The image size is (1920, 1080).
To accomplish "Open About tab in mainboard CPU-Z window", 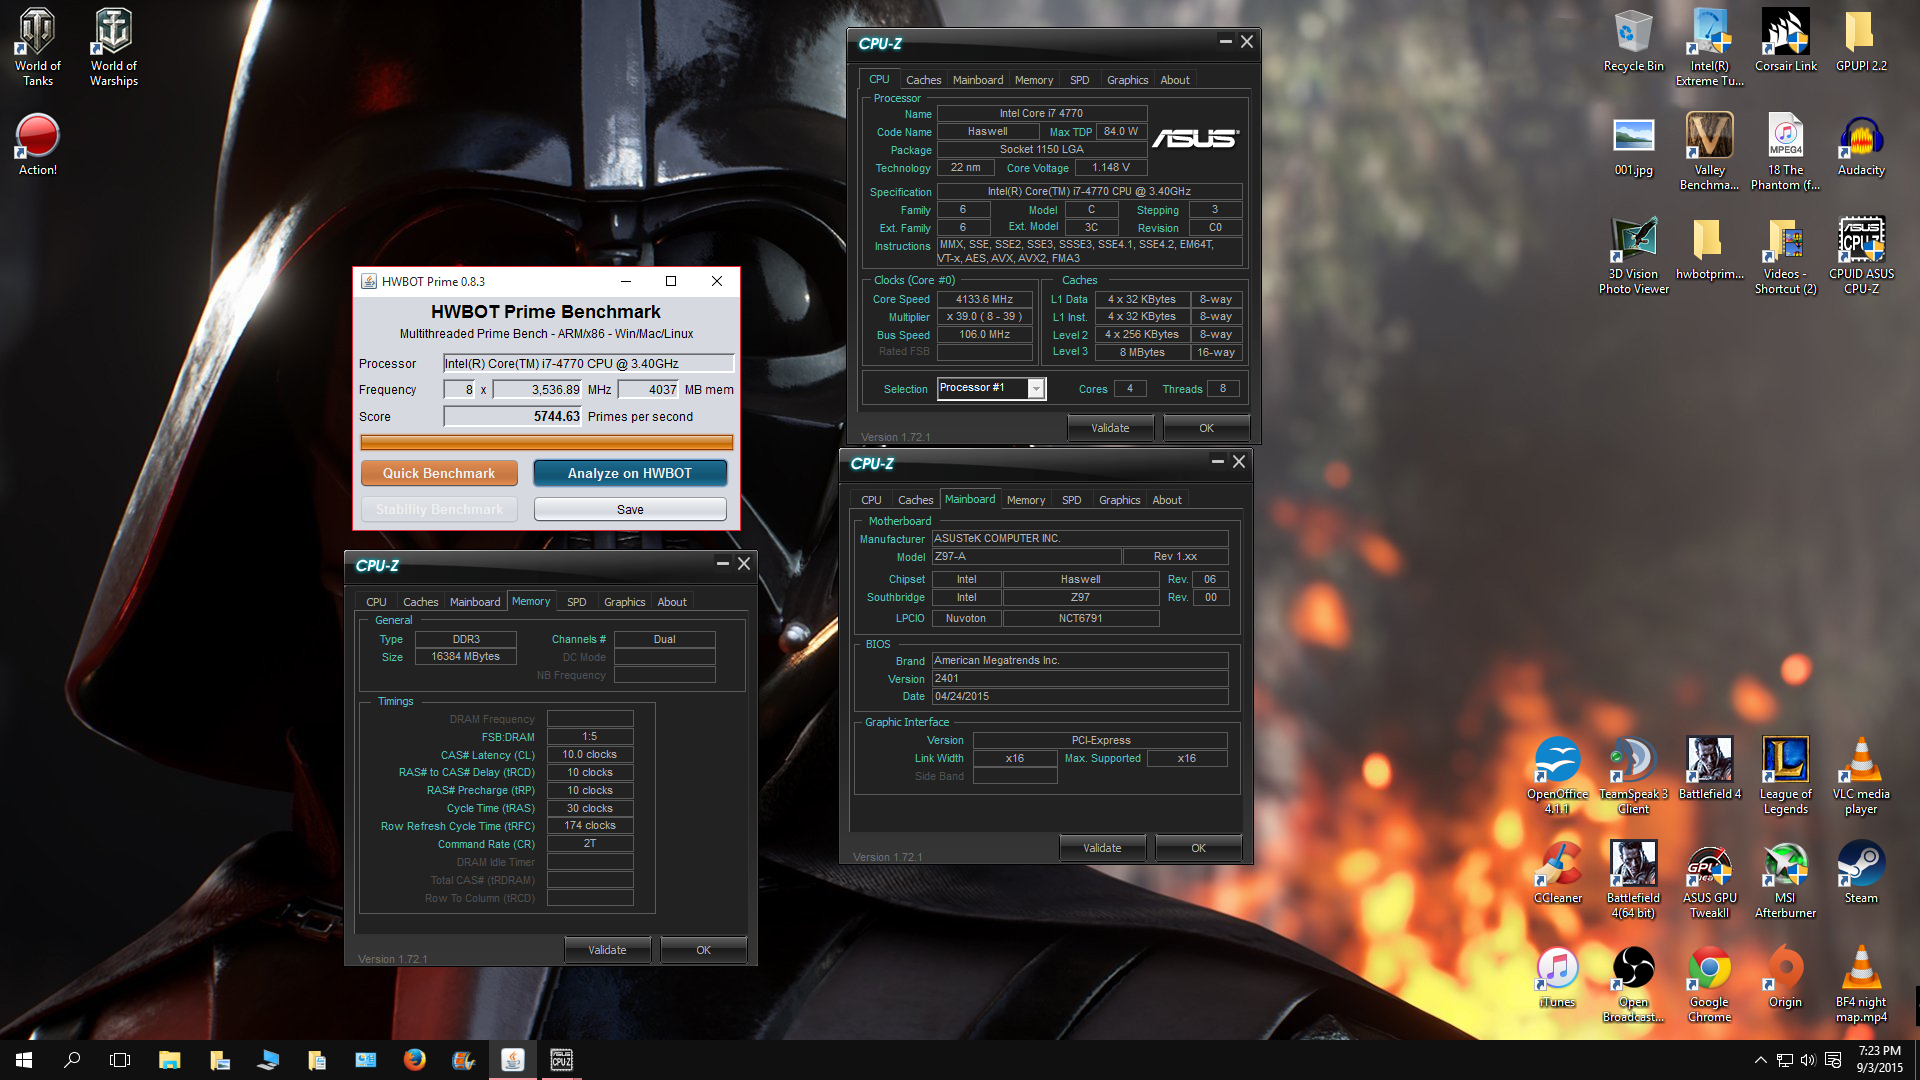I will coord(1166,500).
